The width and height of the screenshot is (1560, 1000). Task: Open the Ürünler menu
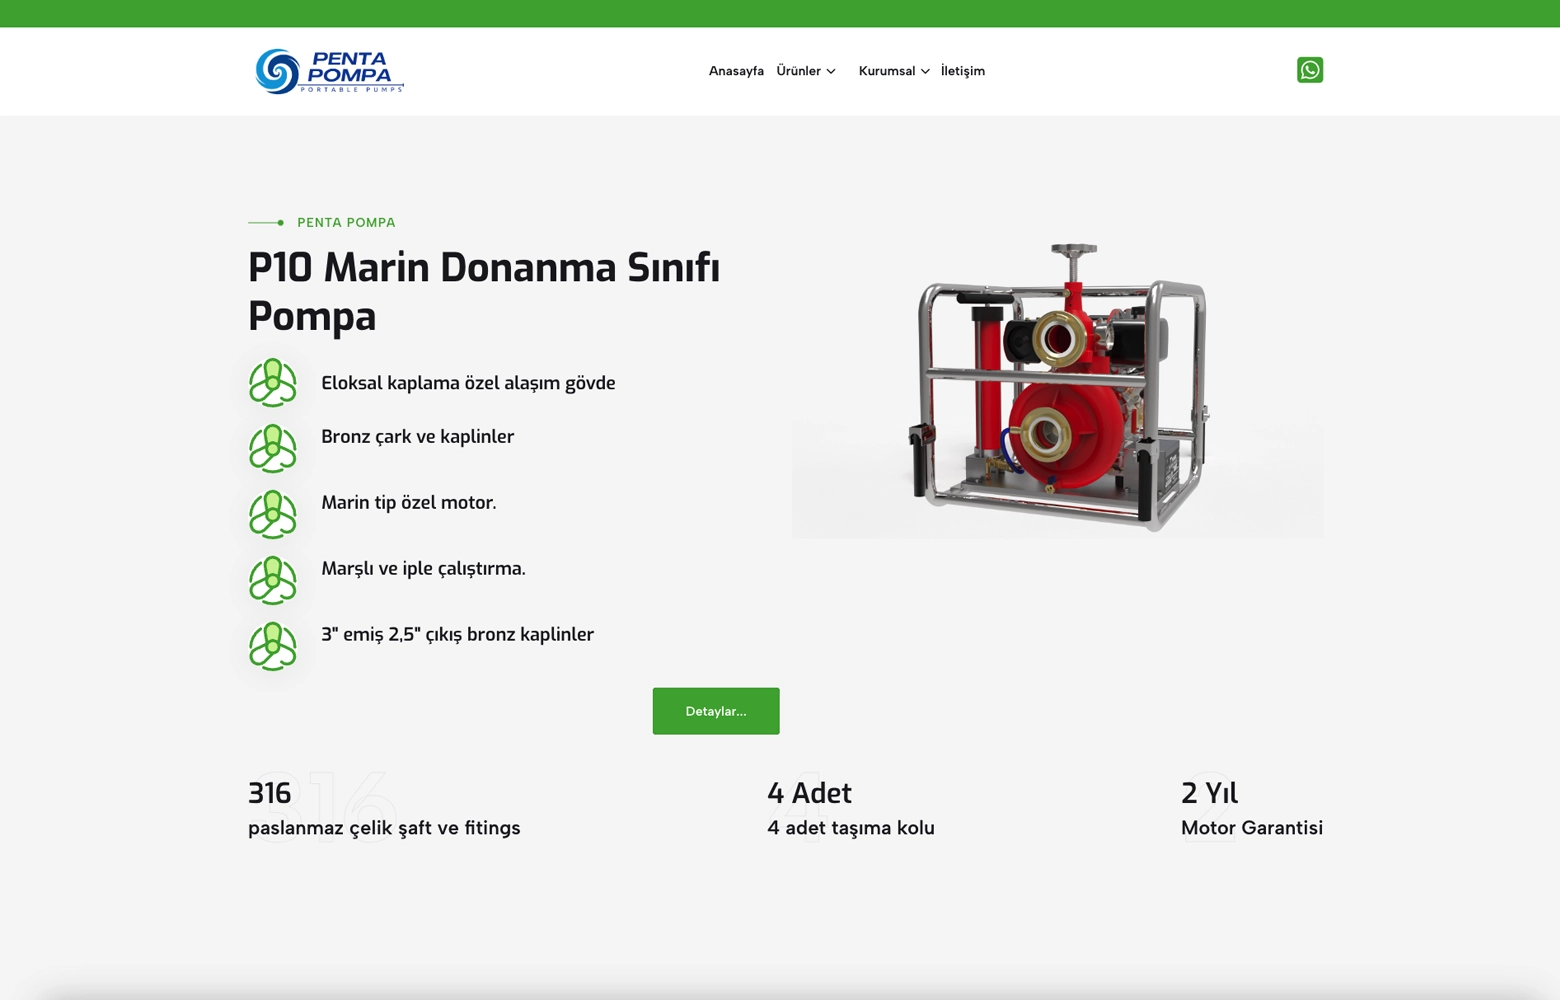point(798,71)
